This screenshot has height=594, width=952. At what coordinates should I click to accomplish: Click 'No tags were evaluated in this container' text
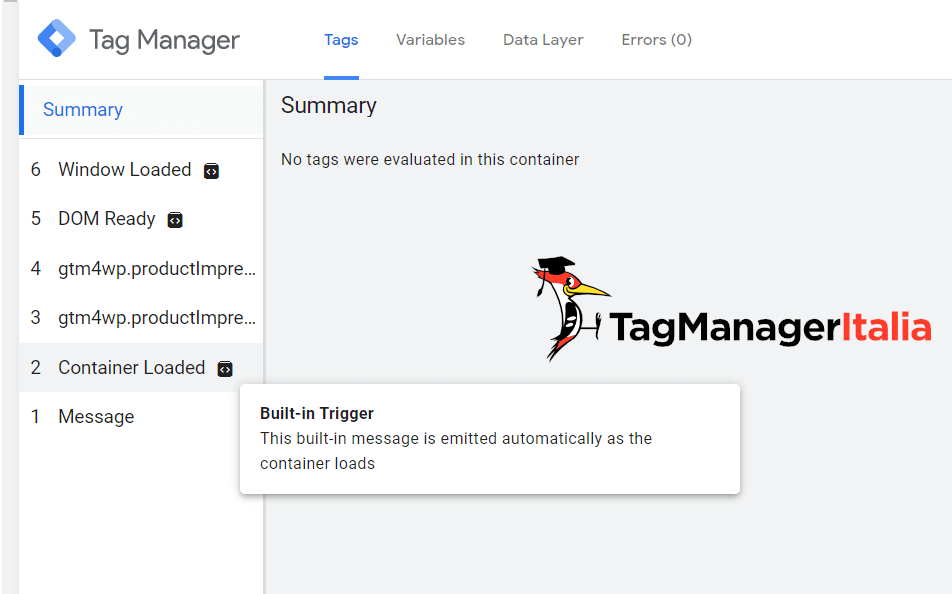(x=430, y=160)
